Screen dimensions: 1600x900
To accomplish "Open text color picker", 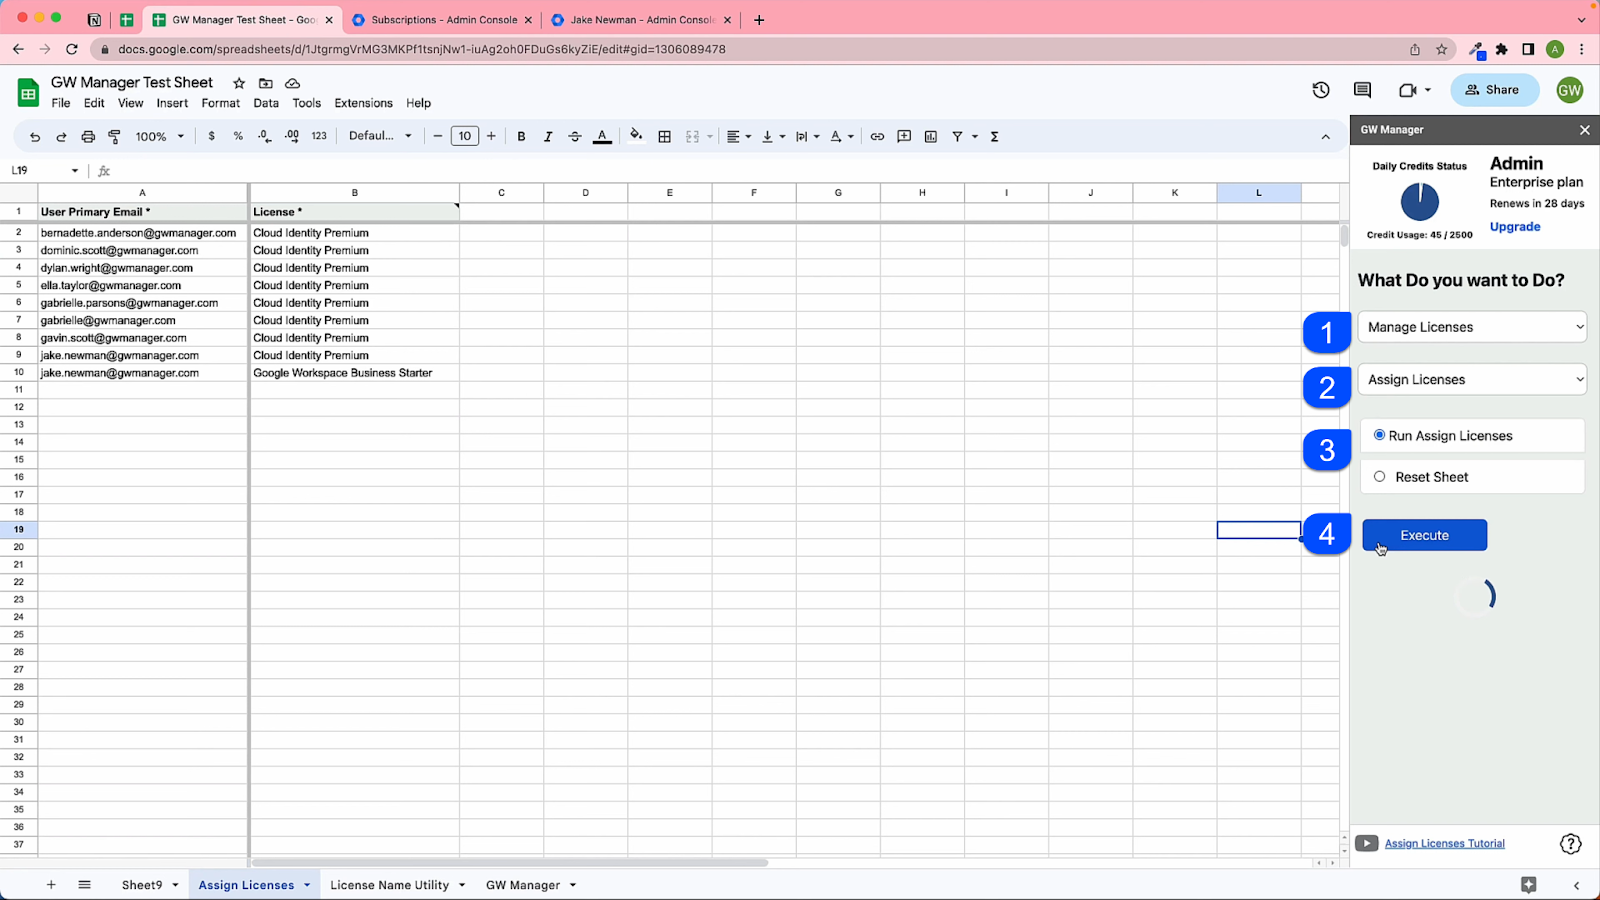I will pyautogui.click(x=602, y=136).
